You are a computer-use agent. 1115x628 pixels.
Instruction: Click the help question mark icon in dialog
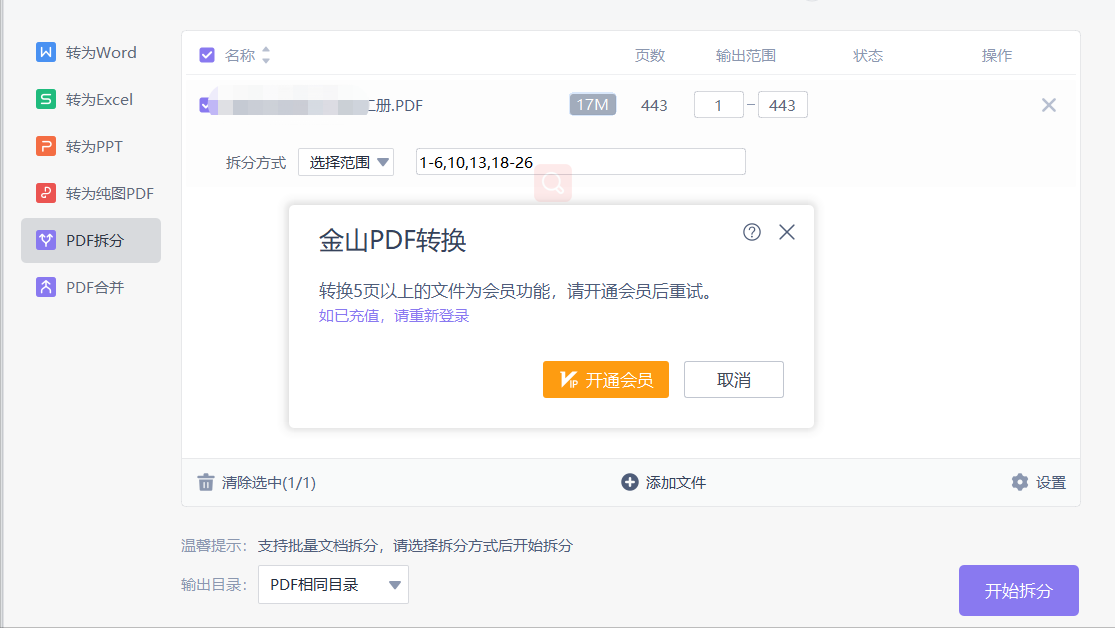[x=752, y=232]
